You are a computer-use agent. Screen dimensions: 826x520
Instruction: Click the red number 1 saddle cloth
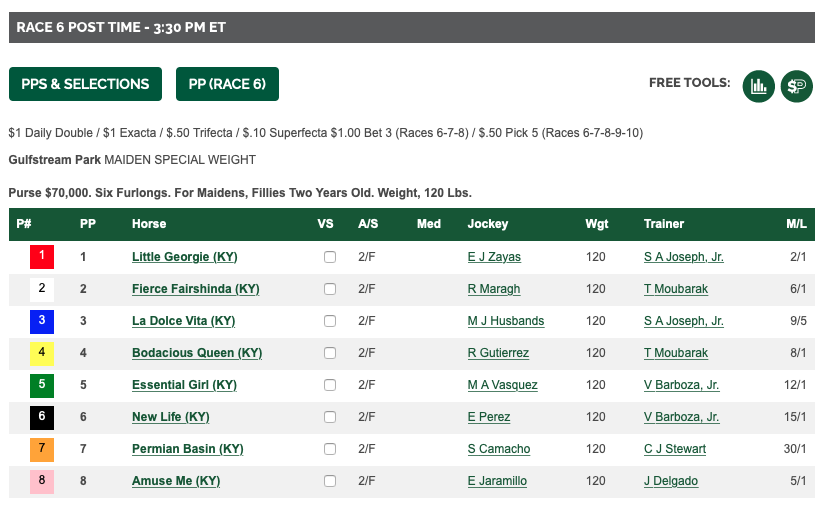coord(42,257)
